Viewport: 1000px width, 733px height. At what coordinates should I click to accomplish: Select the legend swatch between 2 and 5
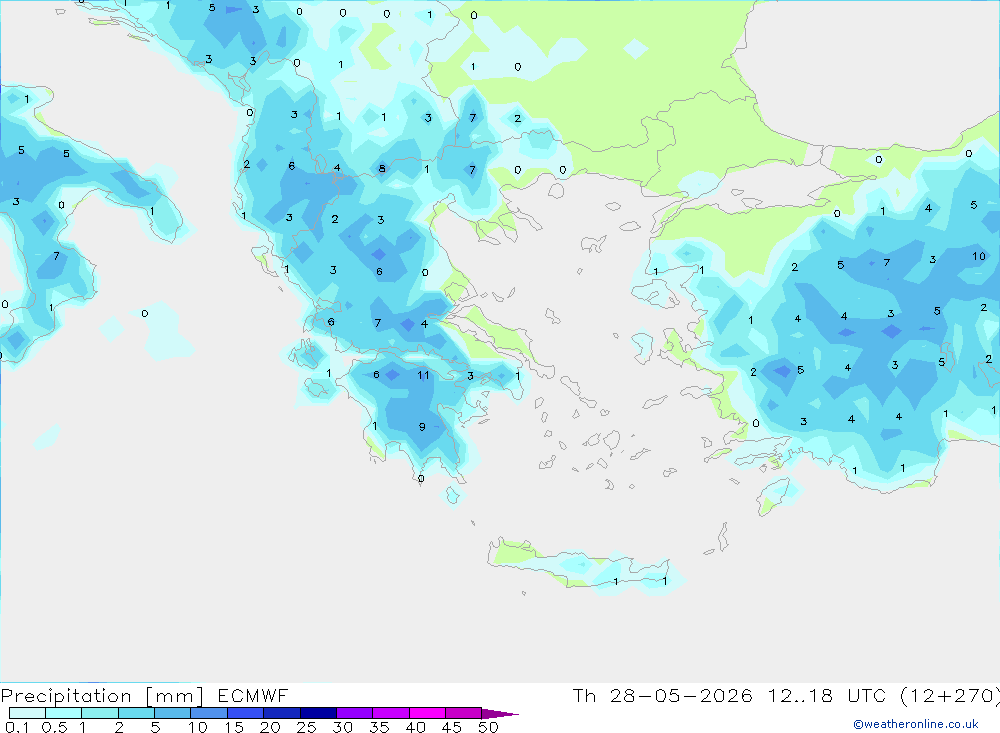tap(136, 713)
